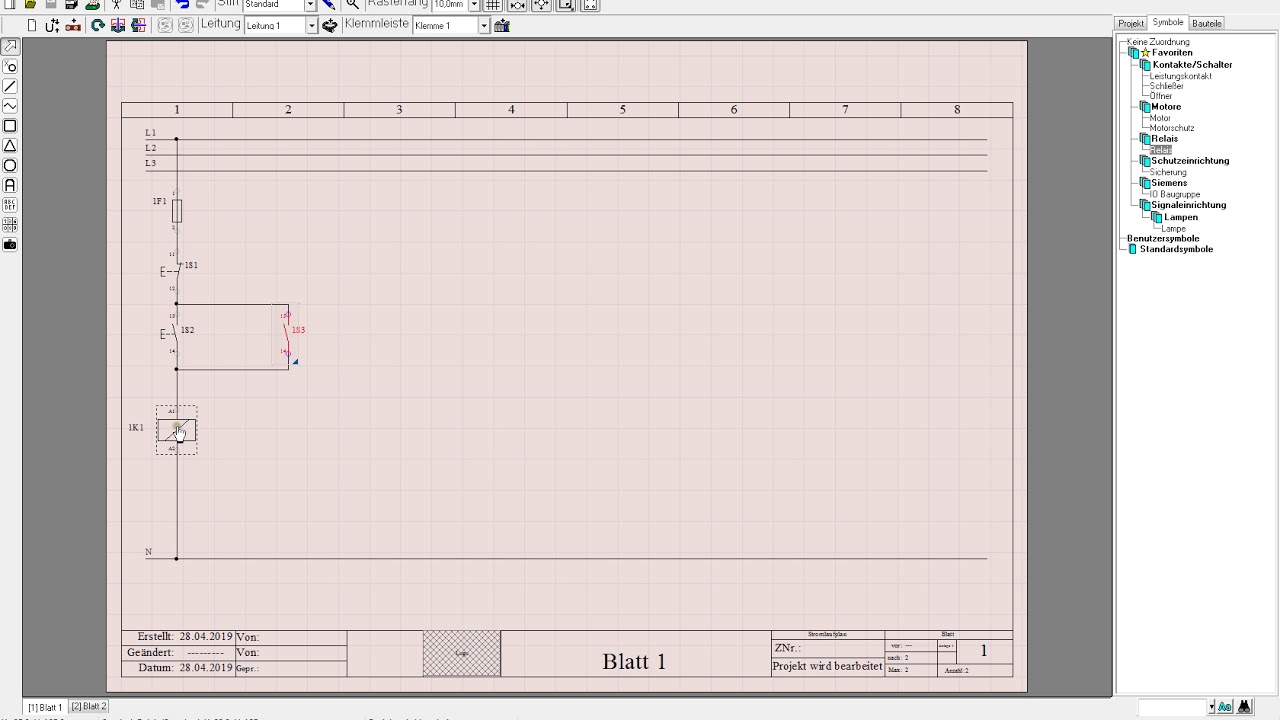Click the mirror horizontally icon
The height and width of the screenshot is (720, 1280).
[x=118, y=25]
